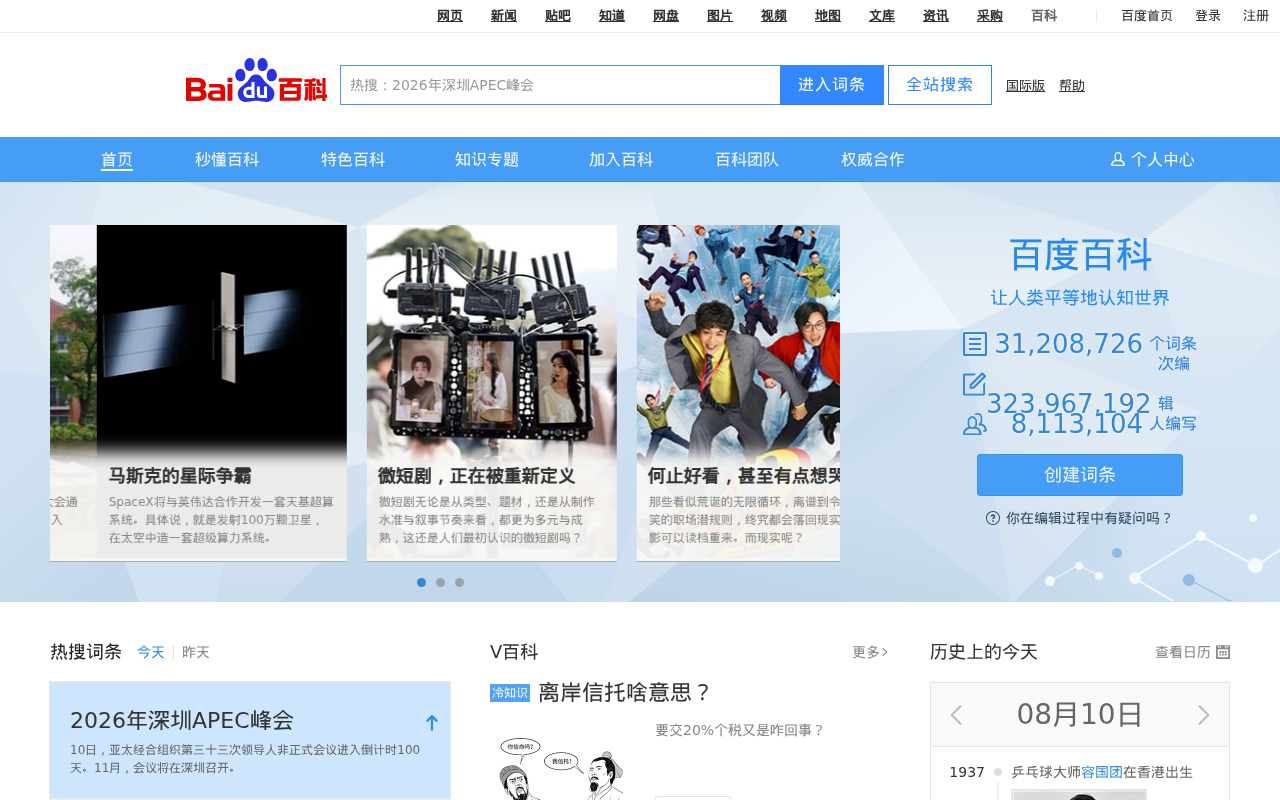Open 图片 in top navigation

720,16
